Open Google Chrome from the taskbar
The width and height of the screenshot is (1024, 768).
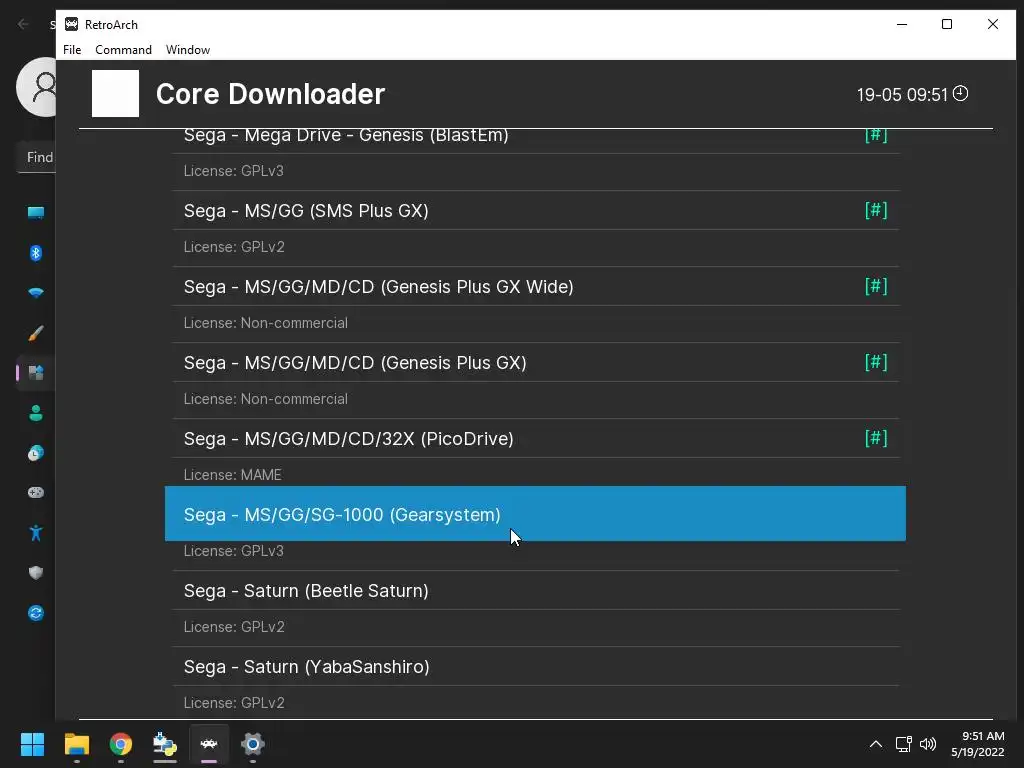coord(121,744)
